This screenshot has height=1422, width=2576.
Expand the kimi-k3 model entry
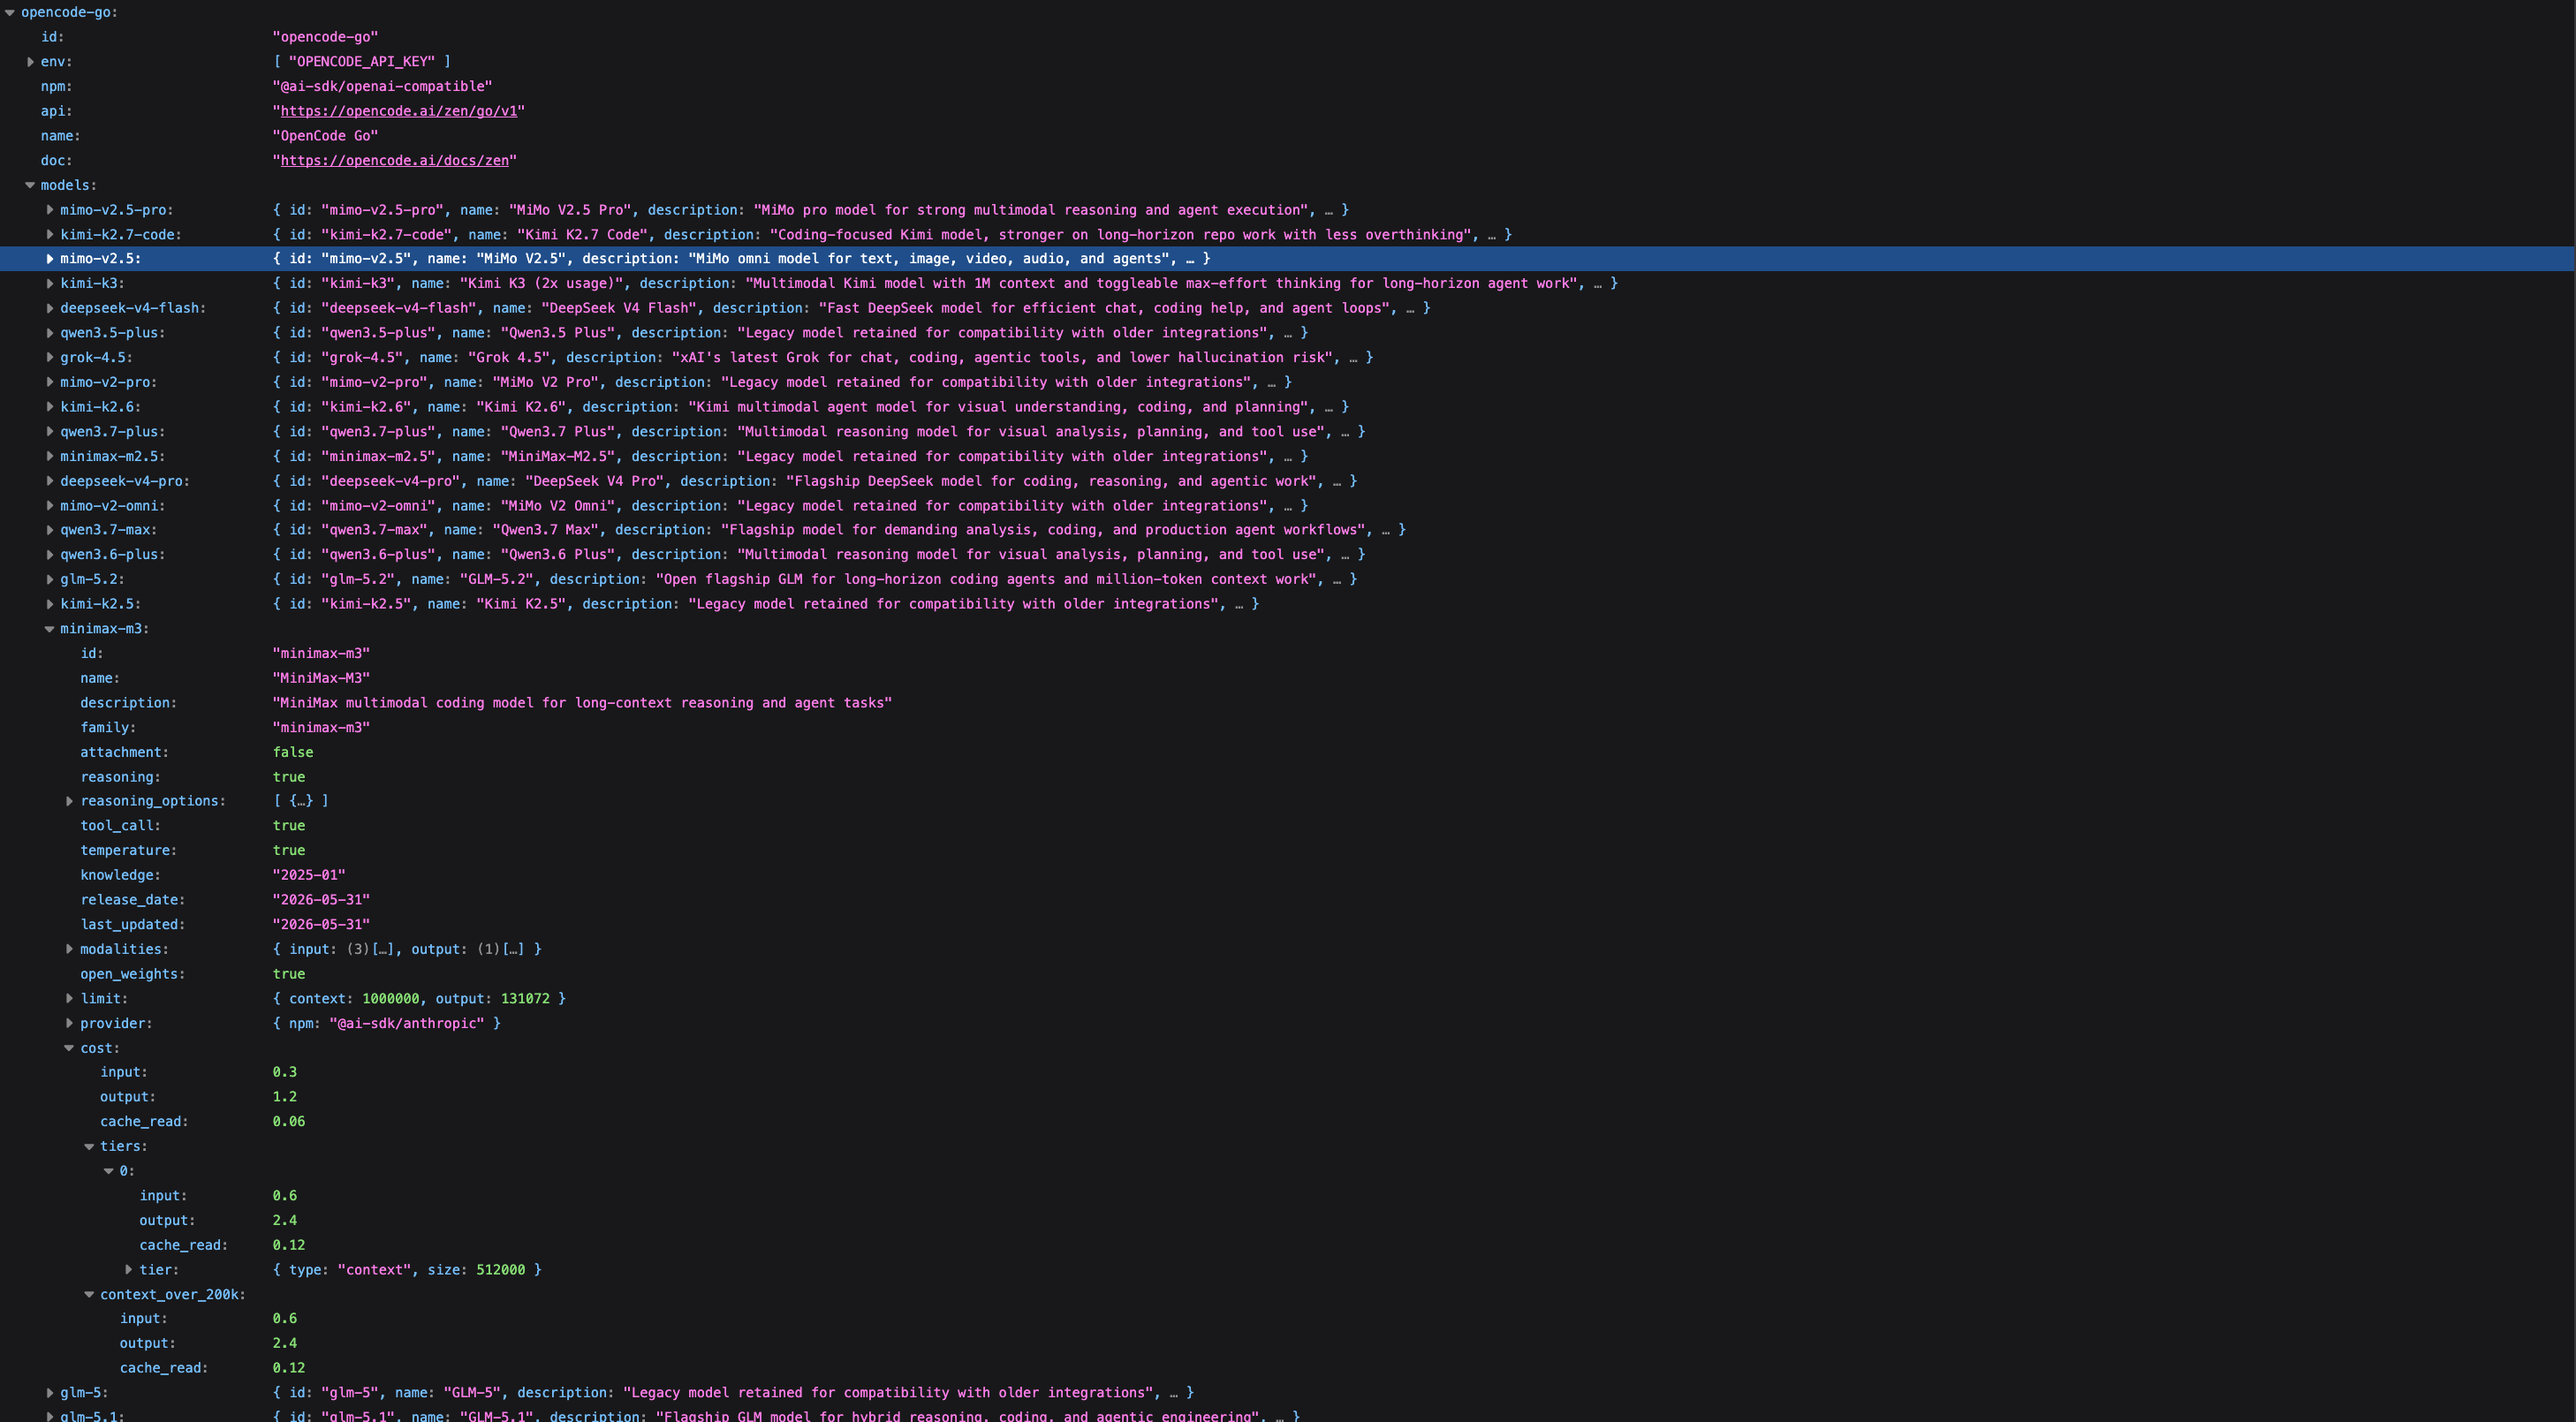[x=50, y=284]
